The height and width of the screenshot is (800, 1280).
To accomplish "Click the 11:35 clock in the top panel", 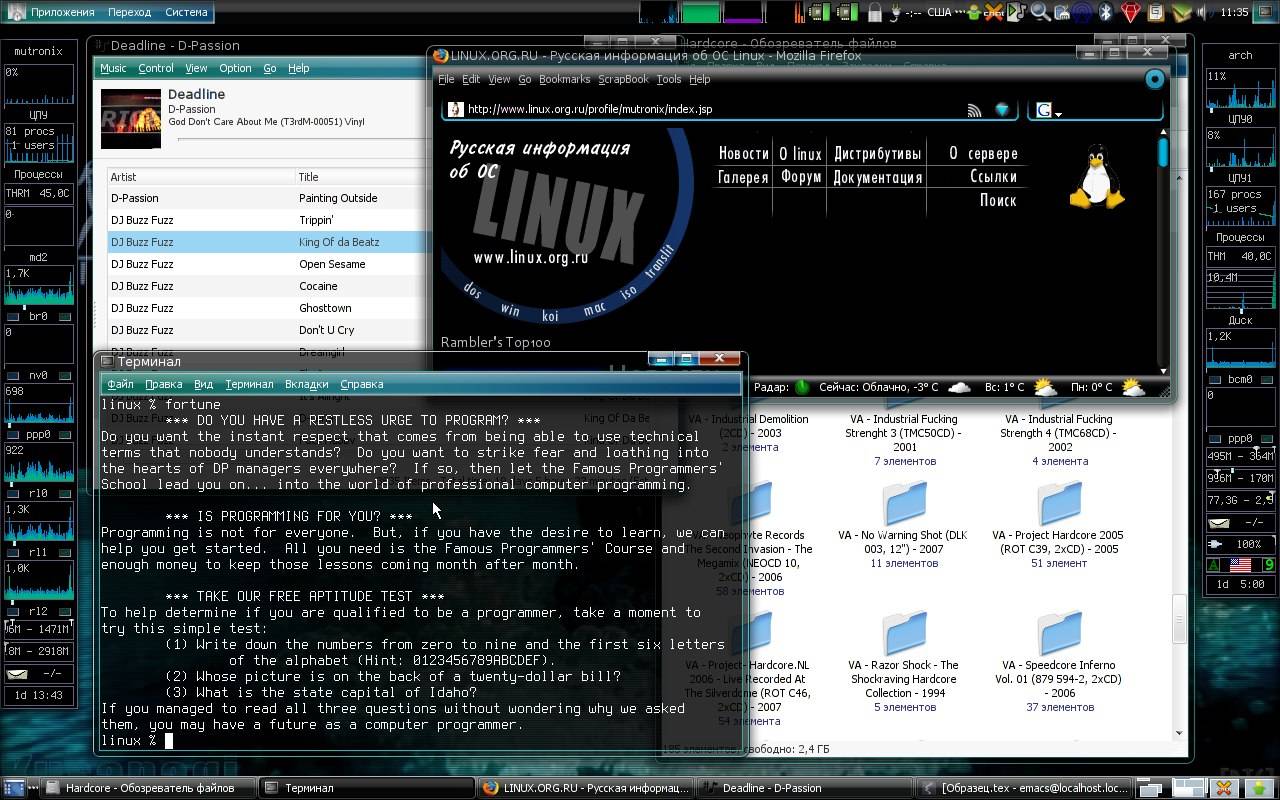I will [x=1234, y=12].
